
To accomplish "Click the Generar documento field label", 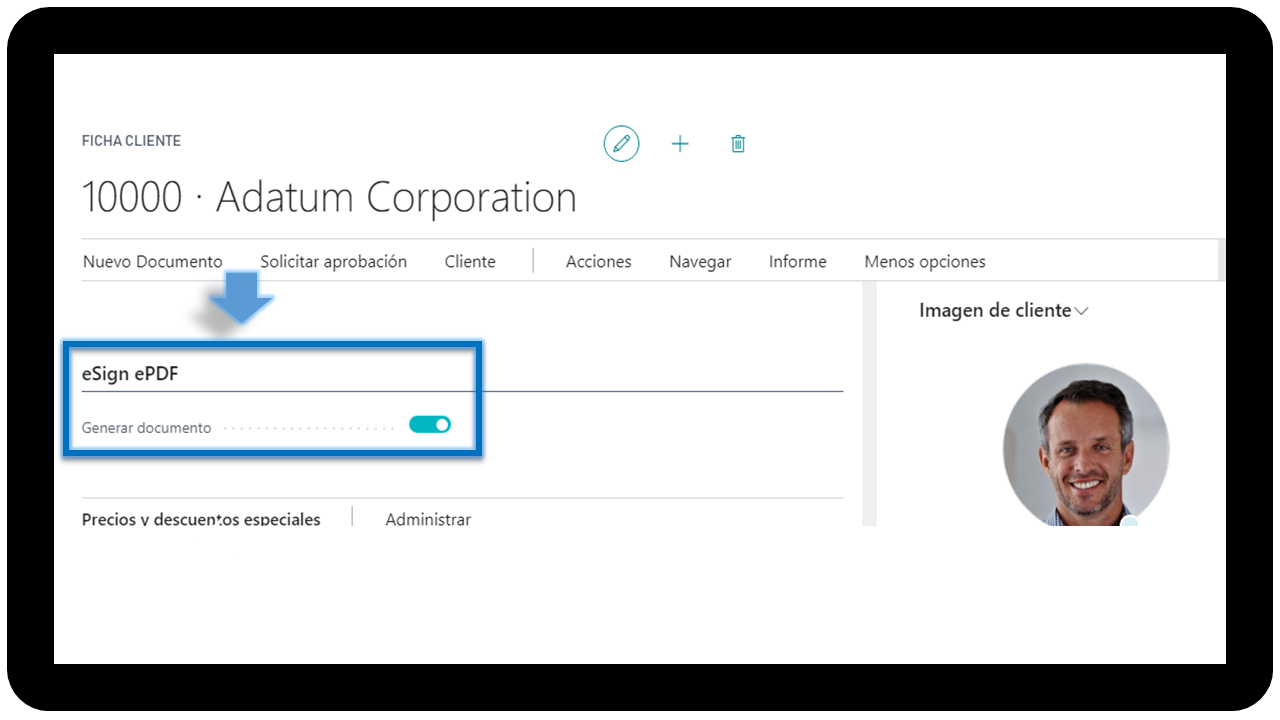I will (147, 428).
